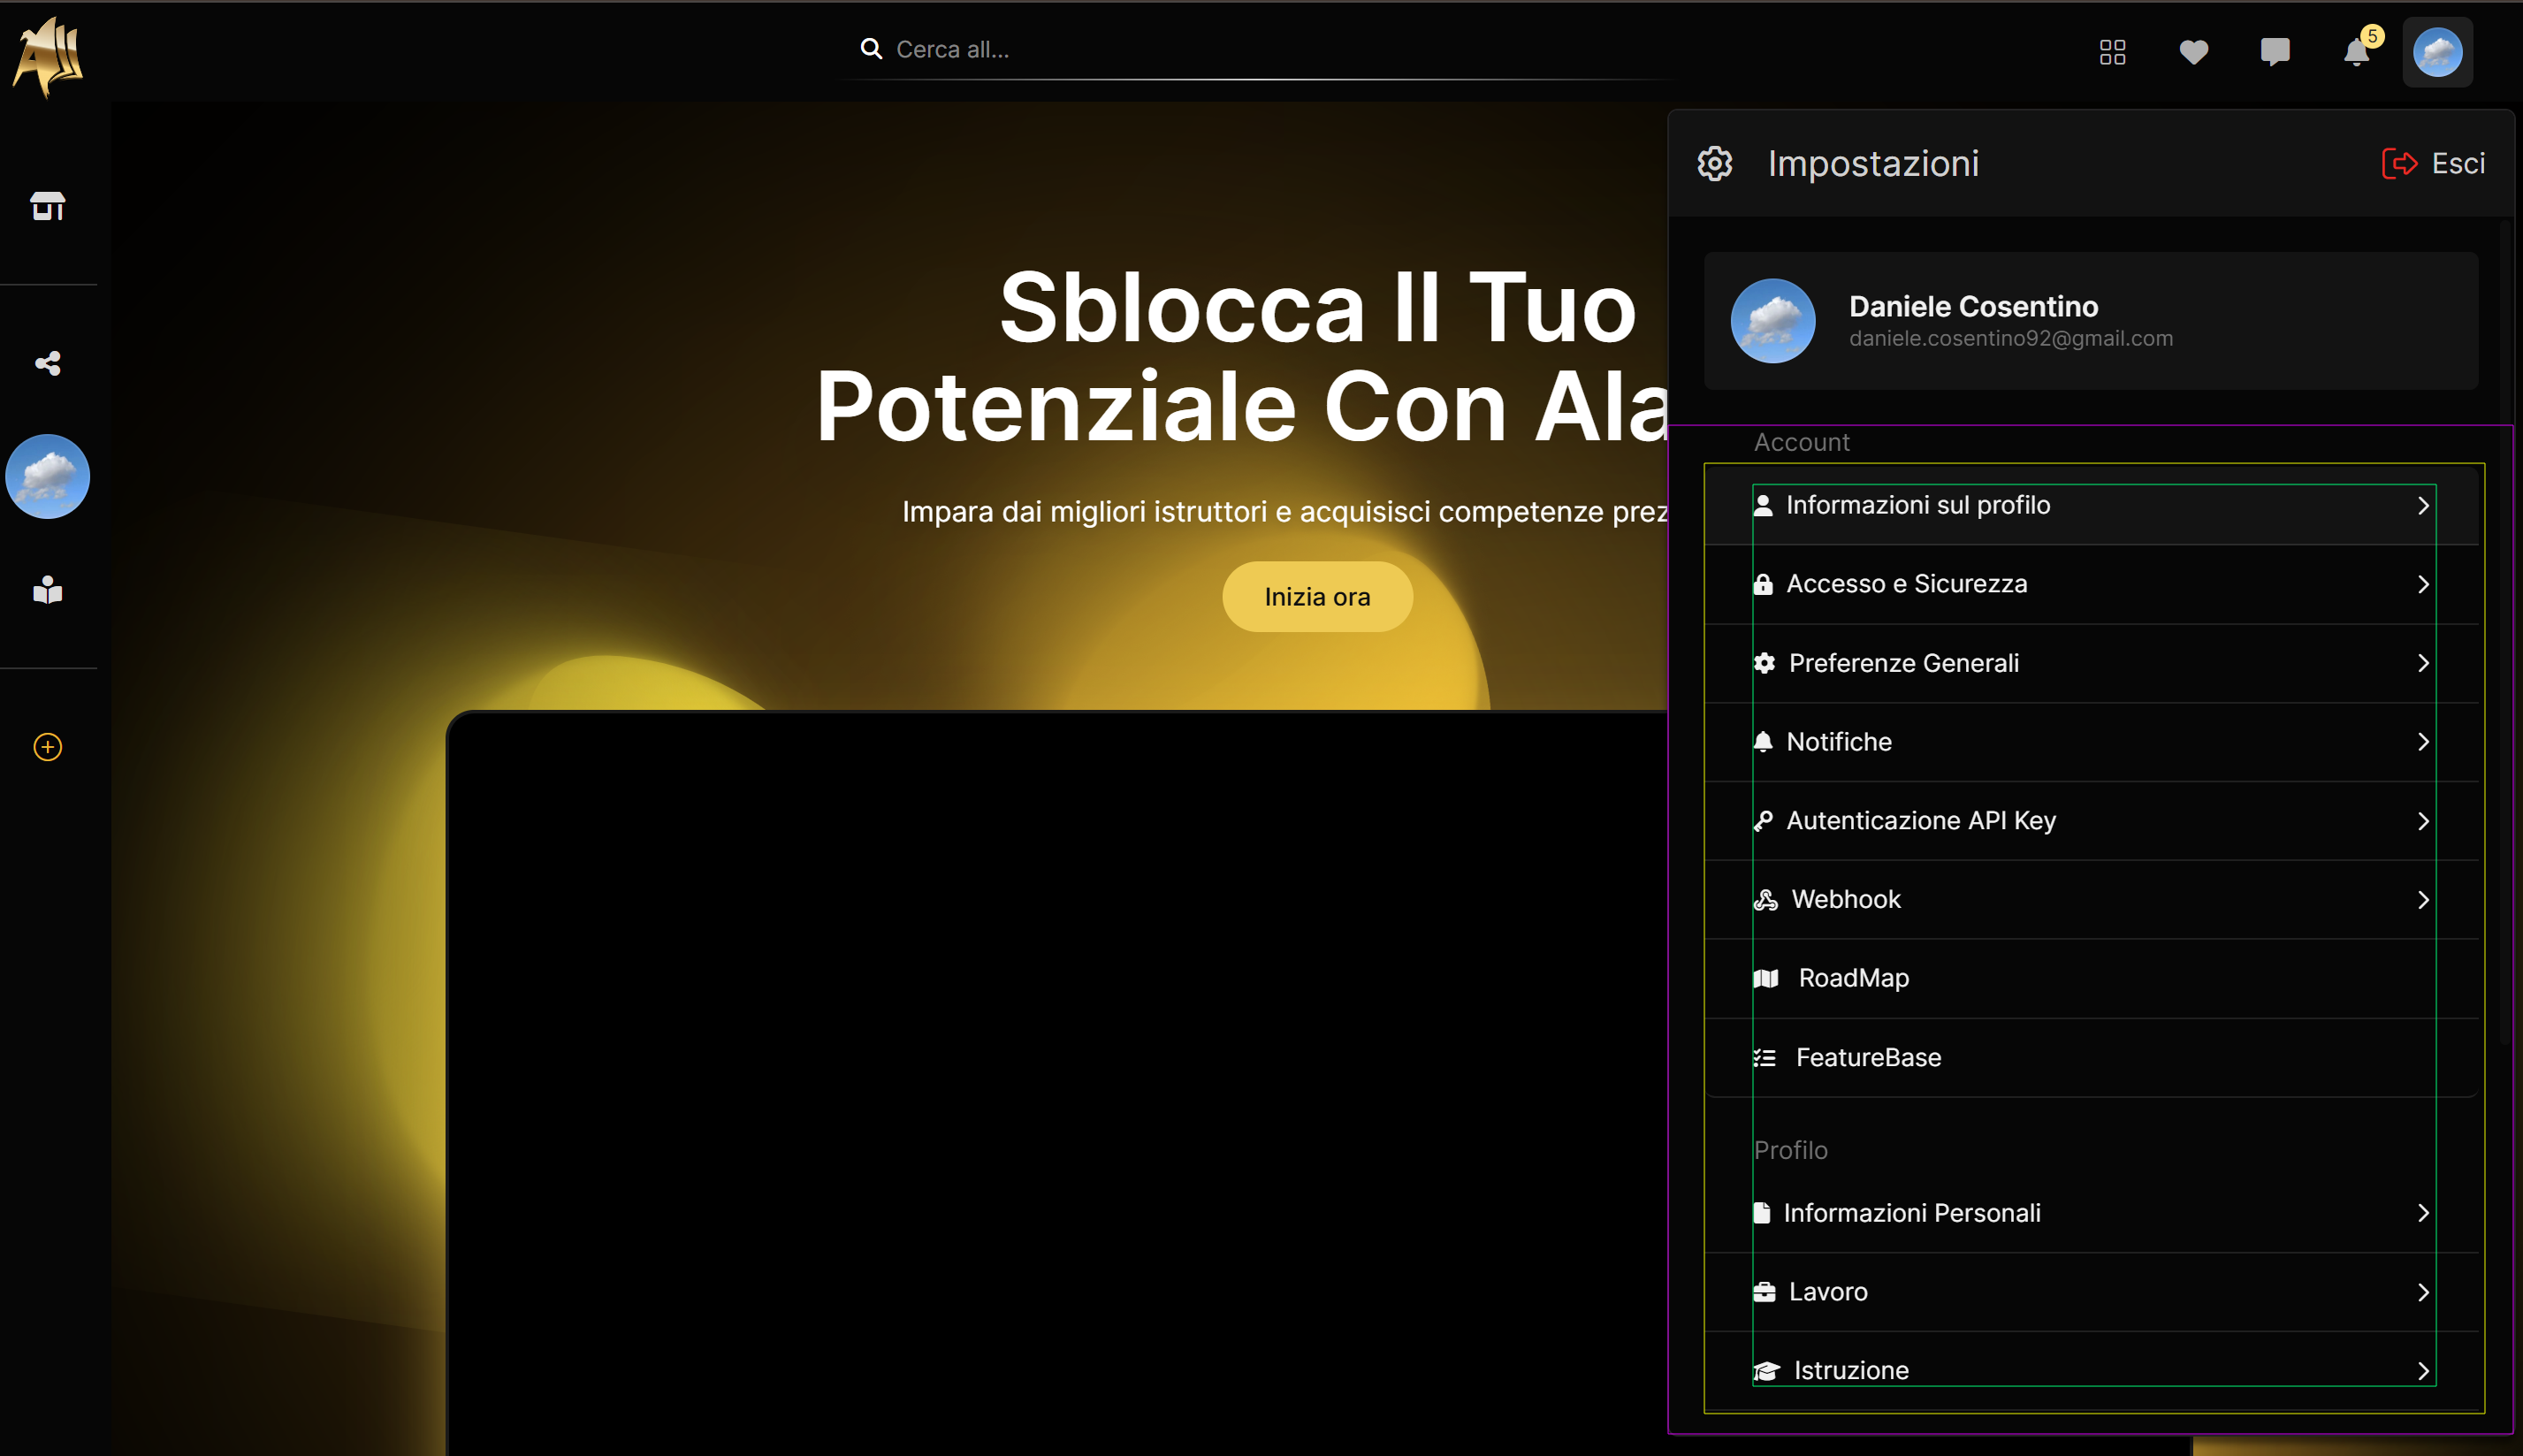
Task: Open the Istruzione profile entry
Action: coord(2092,1370)
